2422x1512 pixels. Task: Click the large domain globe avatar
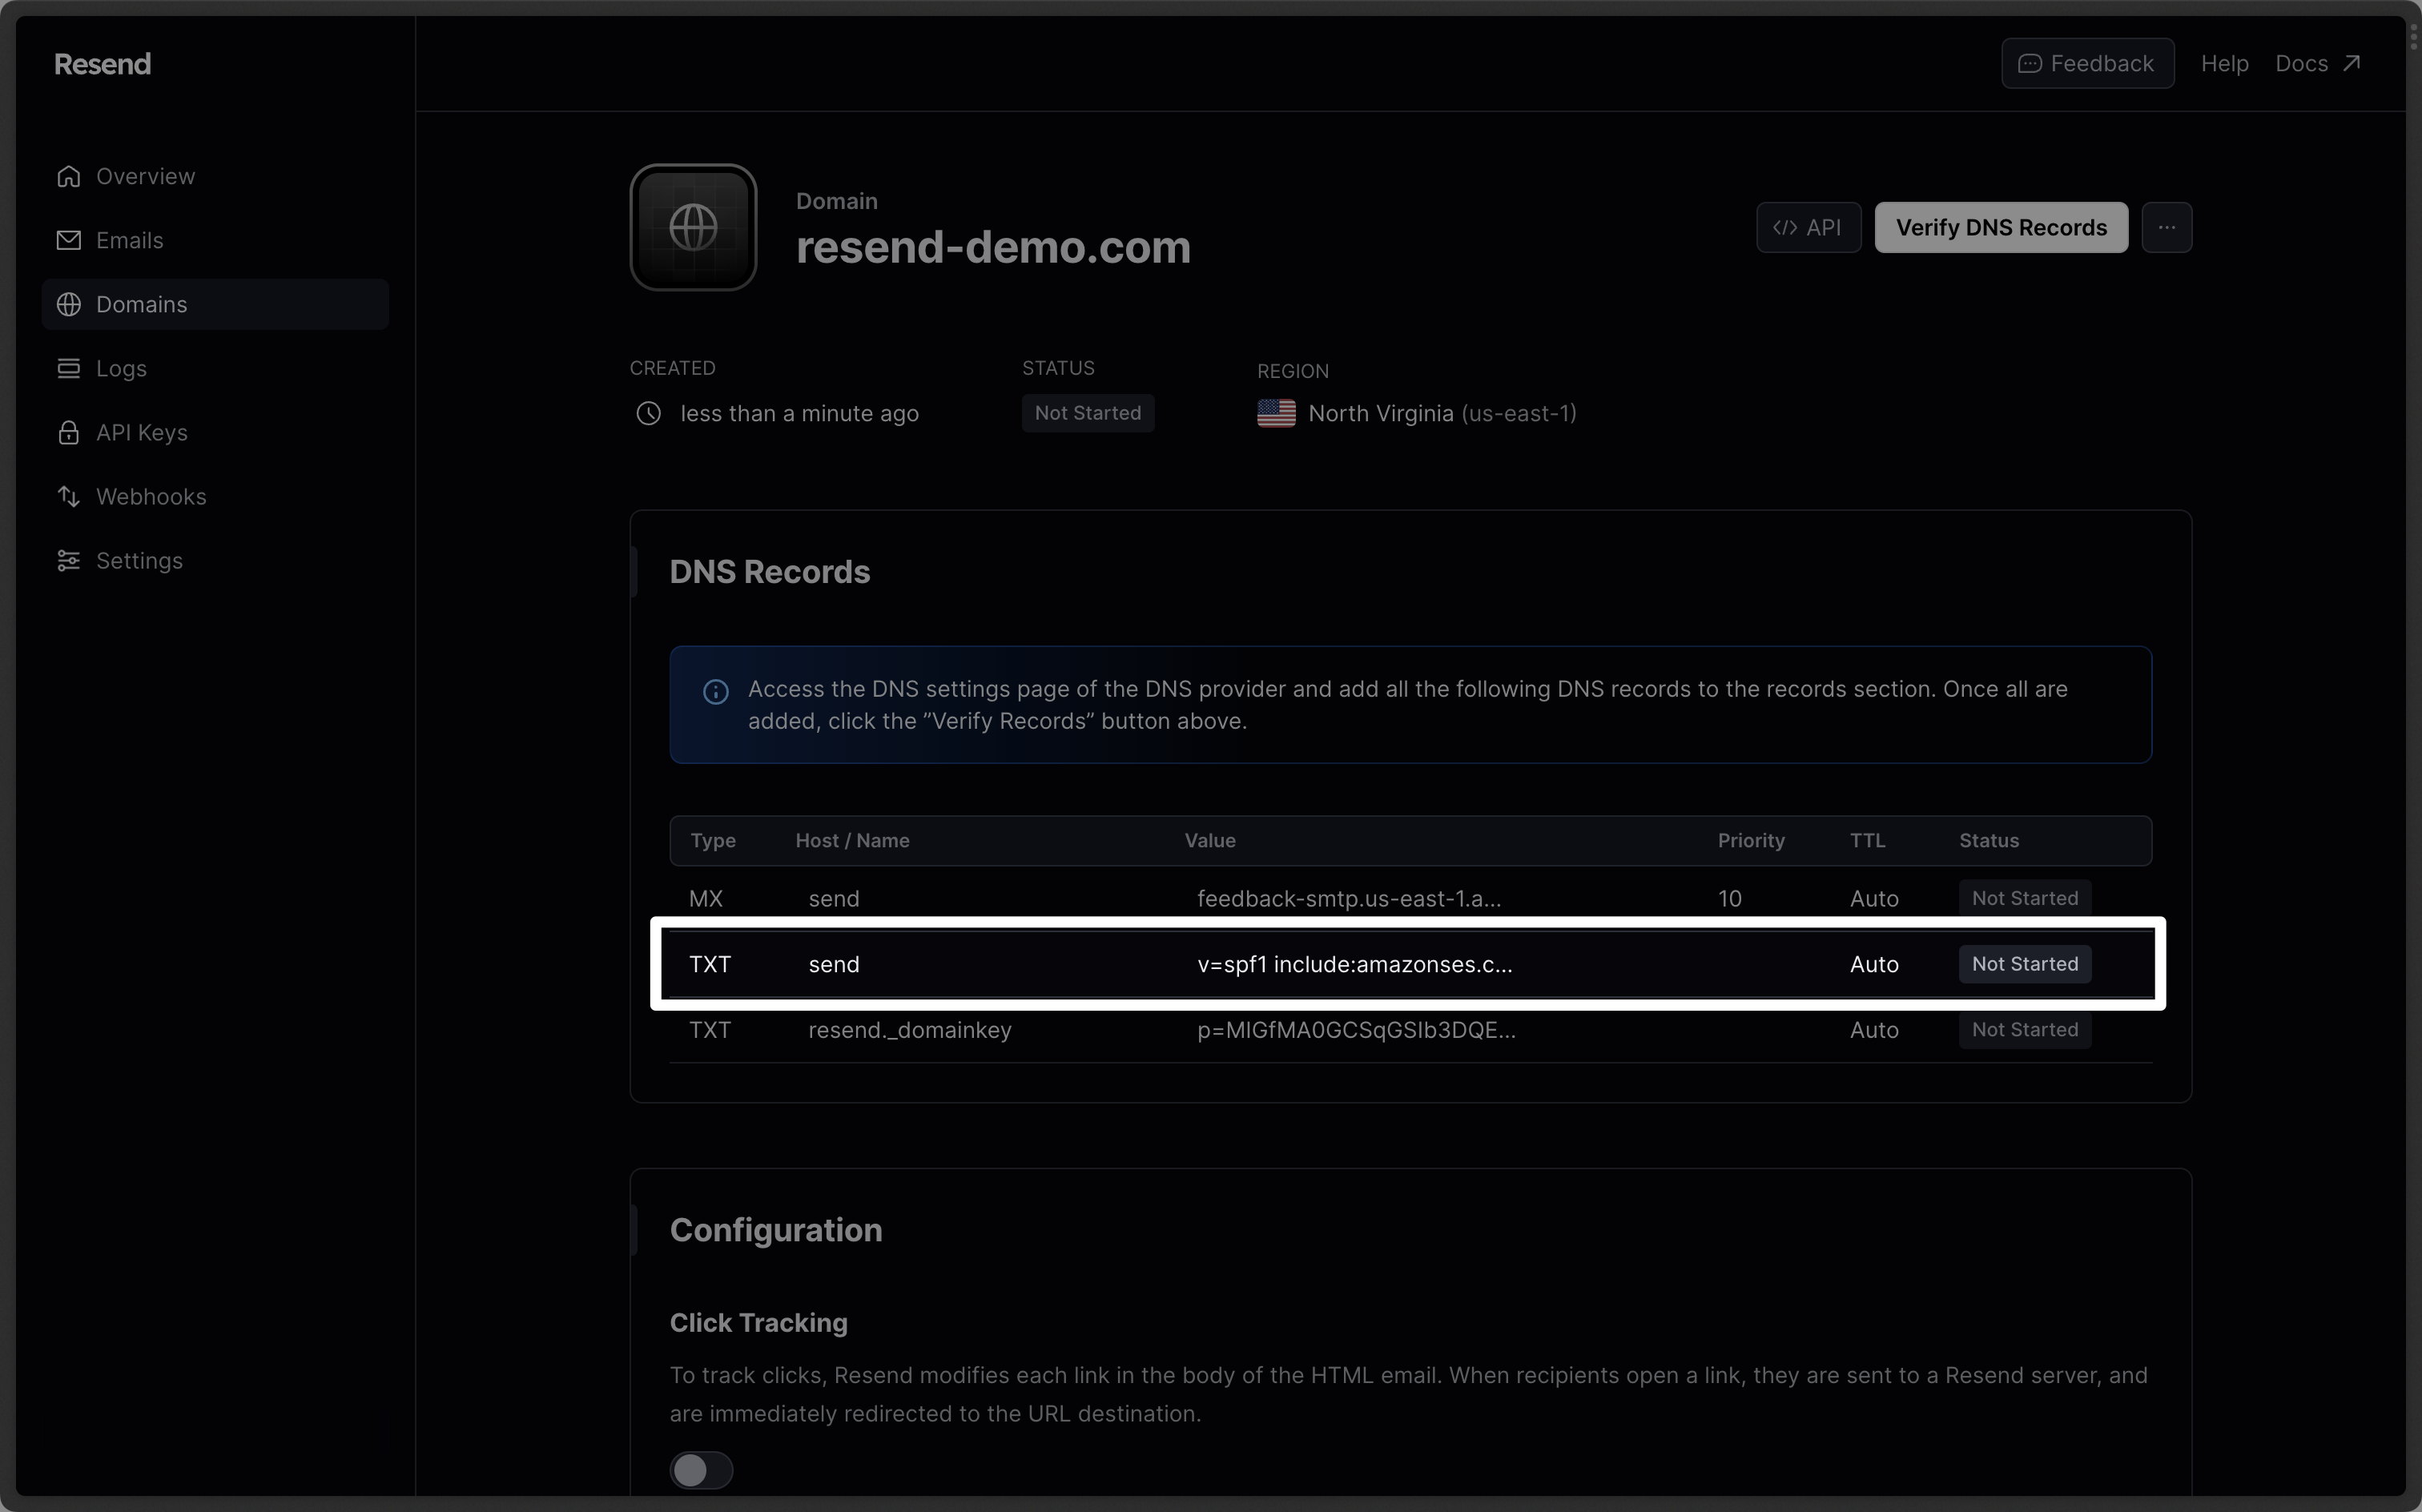tap(693, 227)
